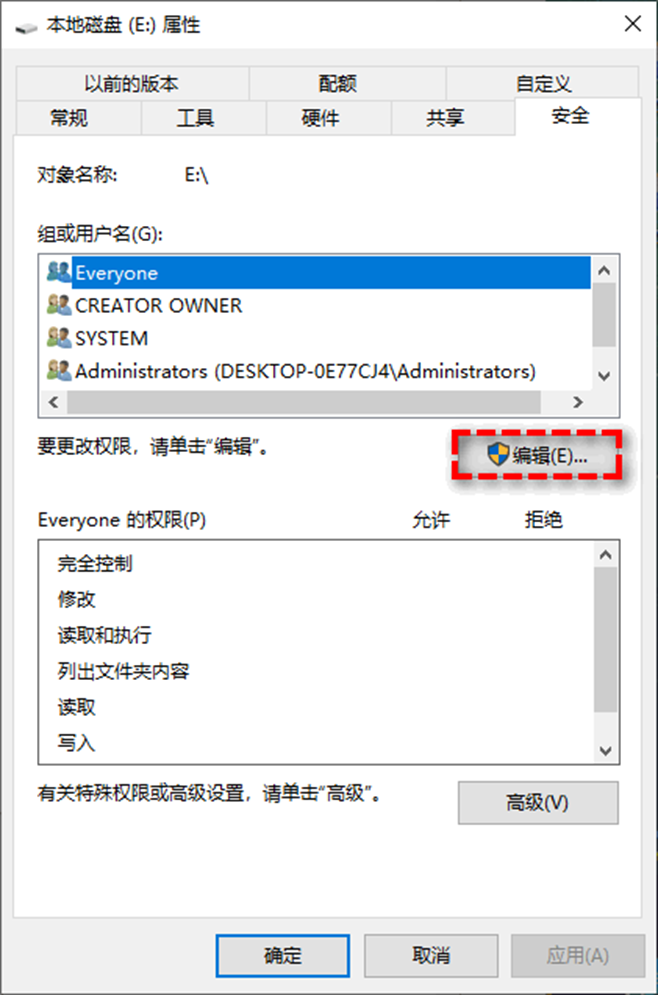Click the drive icon in title bar

click(26, 28)
